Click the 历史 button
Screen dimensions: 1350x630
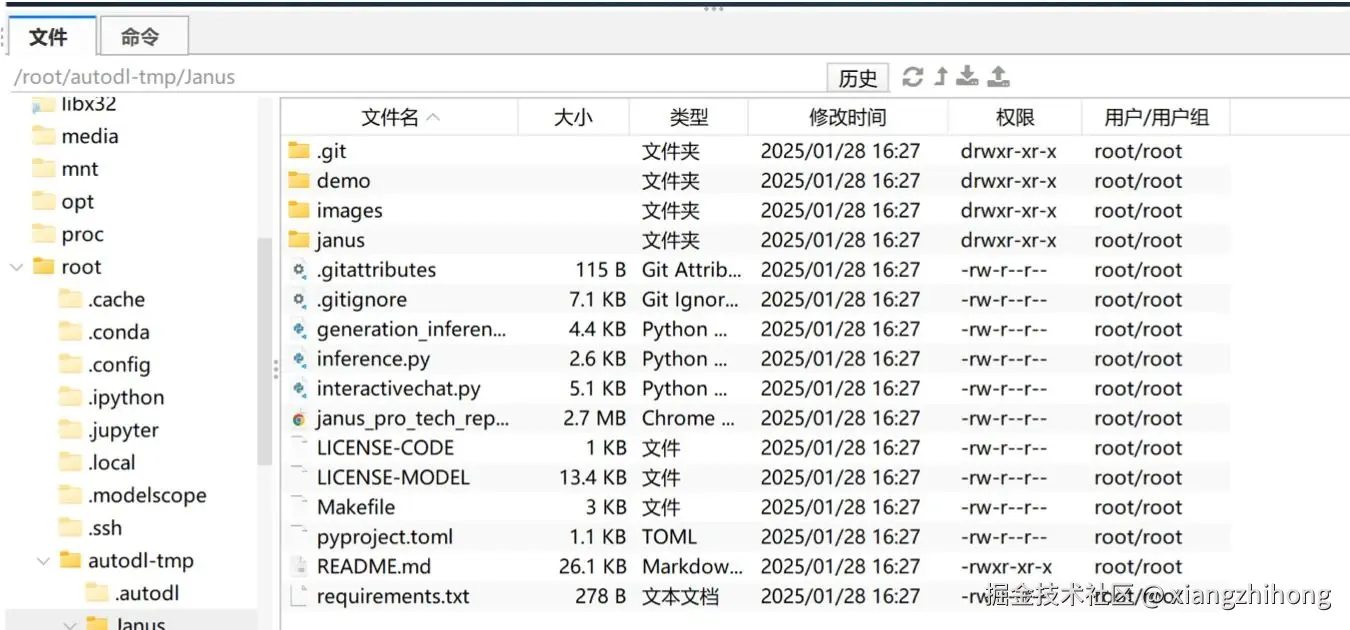click(x=858, y=78)
